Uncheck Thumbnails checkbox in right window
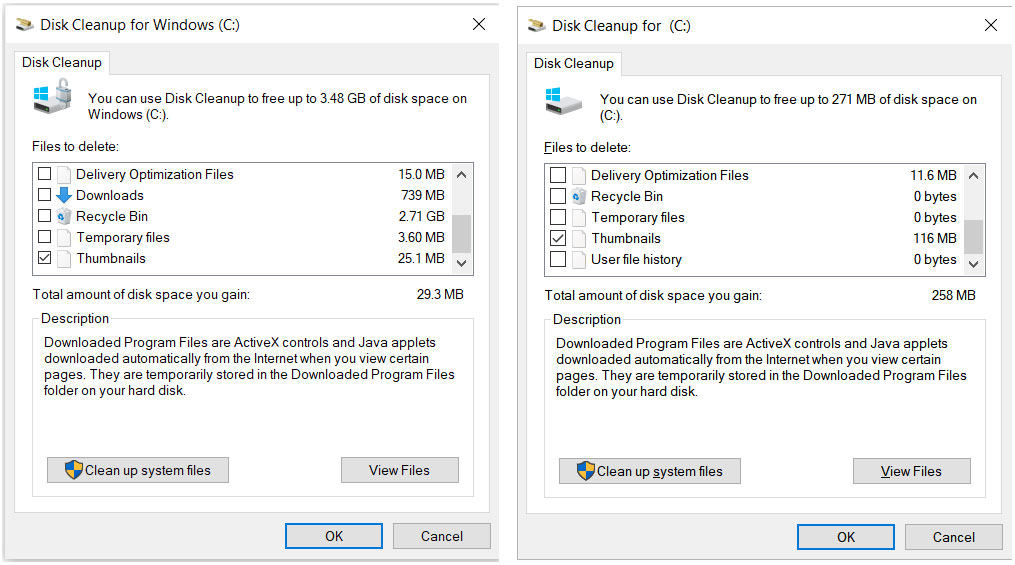 (557, 238)
